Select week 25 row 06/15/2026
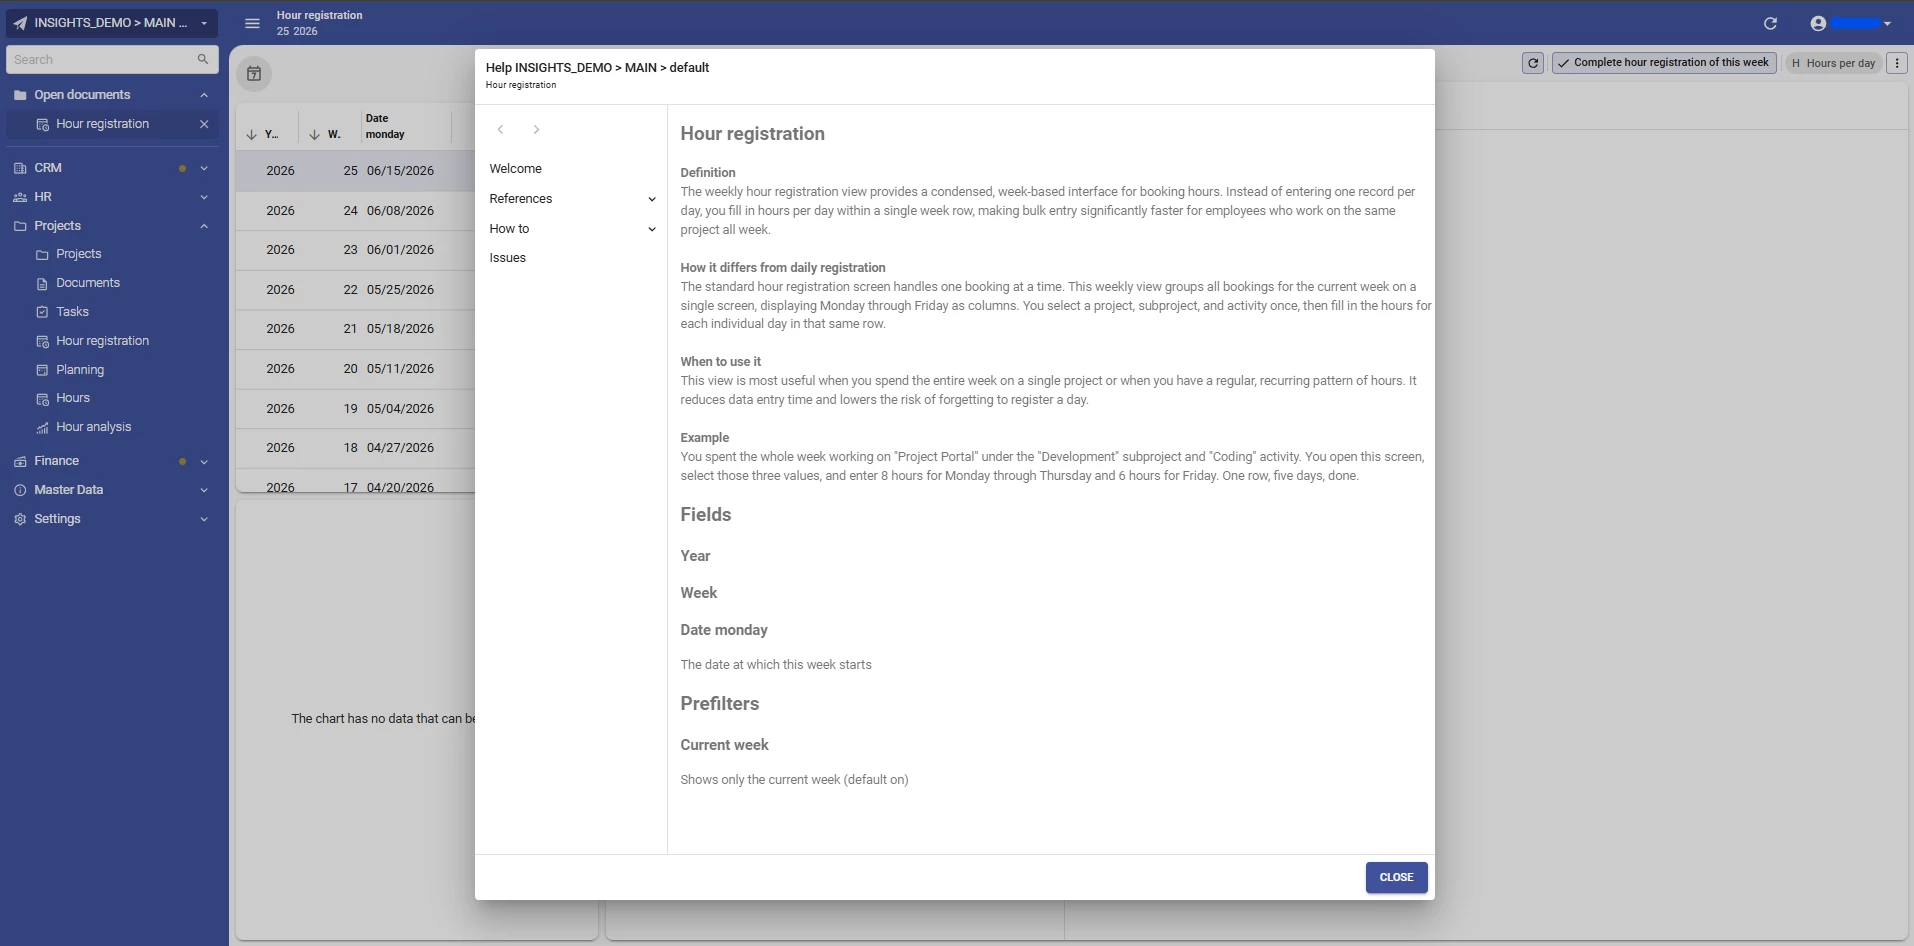 pyautogui.click(x=356, y=171)
